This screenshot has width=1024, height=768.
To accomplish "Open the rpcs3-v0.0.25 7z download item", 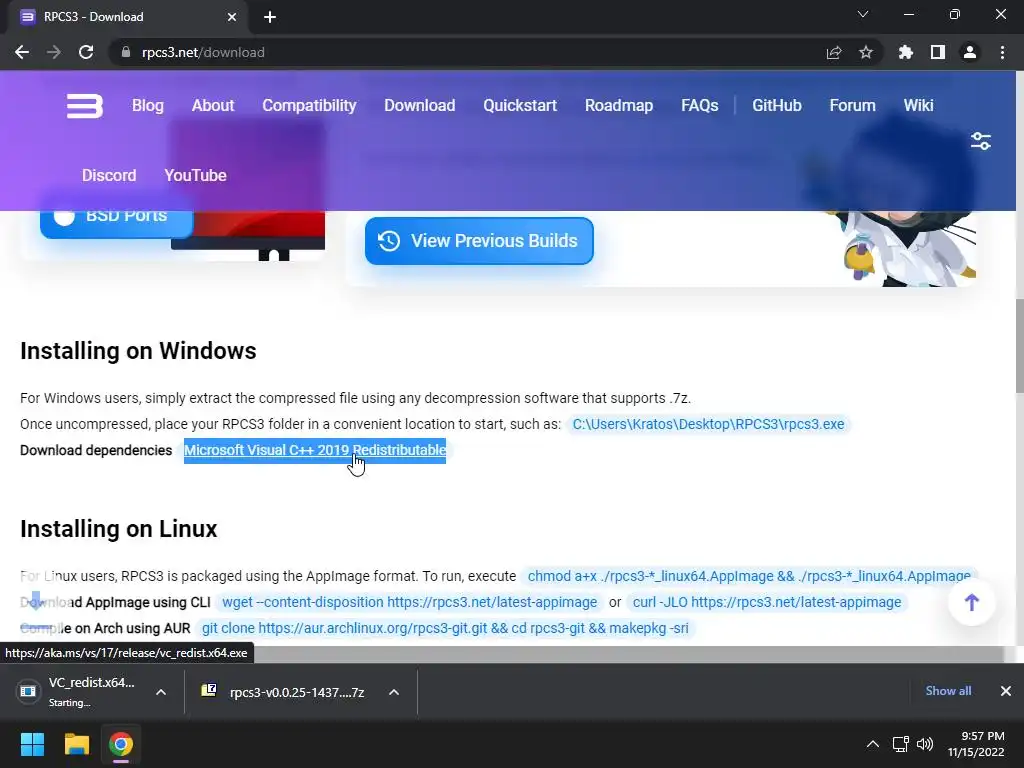I will 287,692.
